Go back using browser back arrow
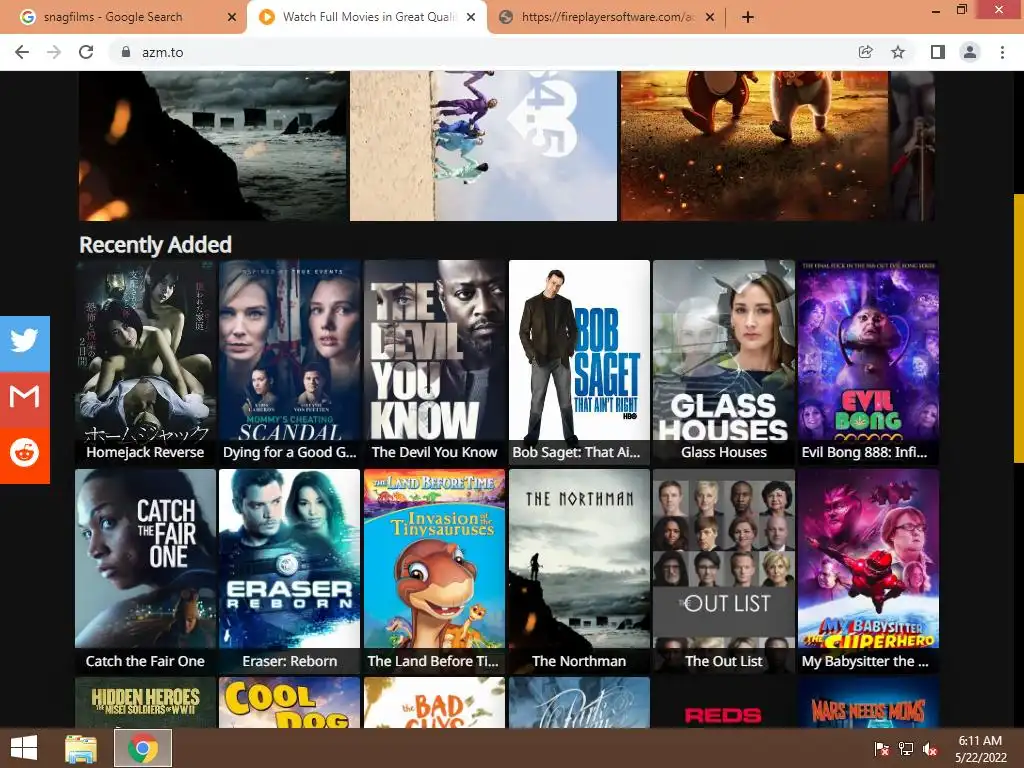 point(22,52)
